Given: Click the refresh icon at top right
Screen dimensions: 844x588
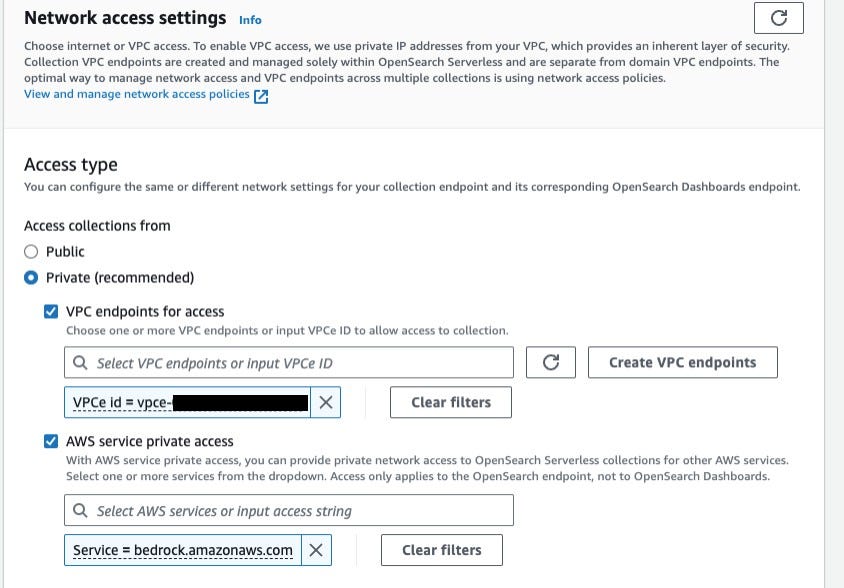Looking at the screenshot, I should click(x=779, y=18).
